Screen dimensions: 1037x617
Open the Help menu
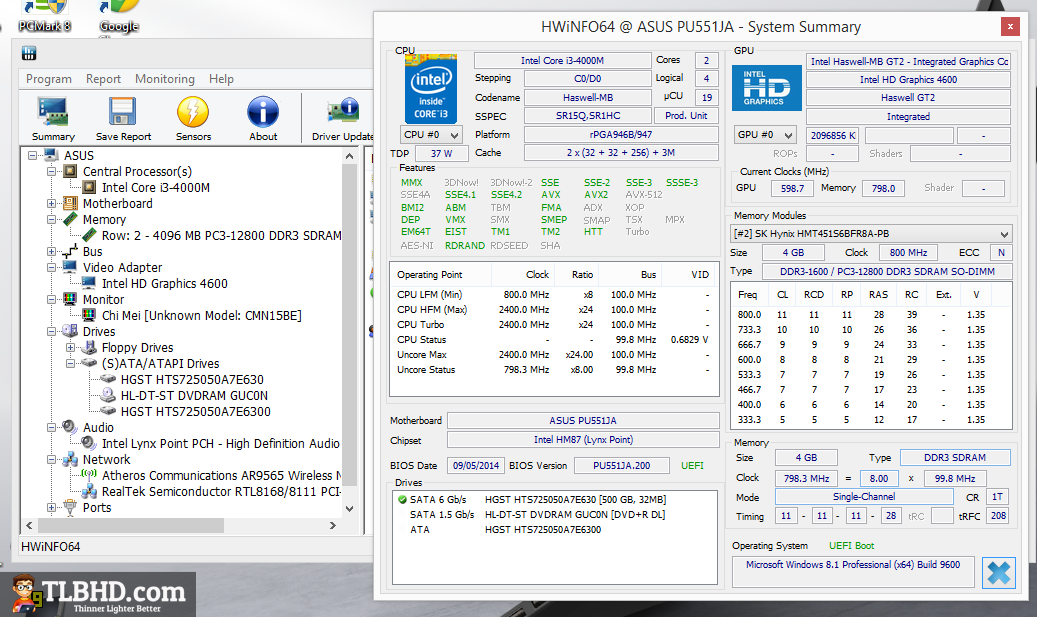(x=221, y=79)
